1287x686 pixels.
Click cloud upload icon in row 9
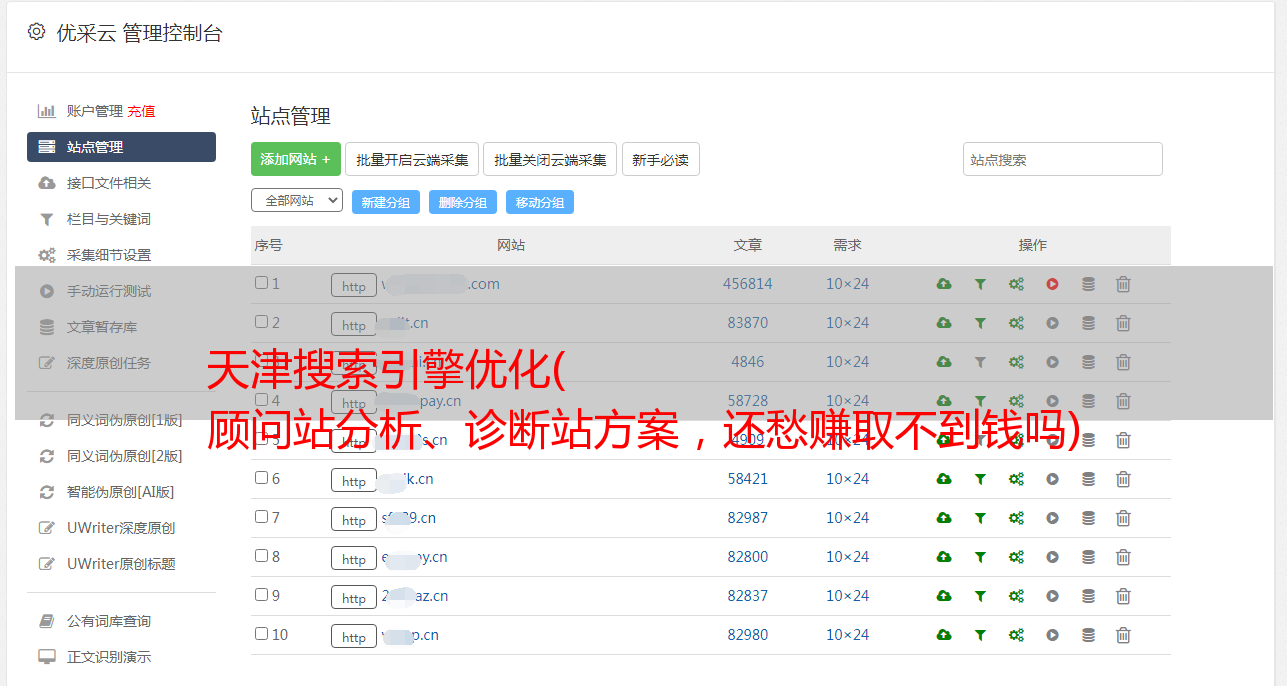[944, 596]
